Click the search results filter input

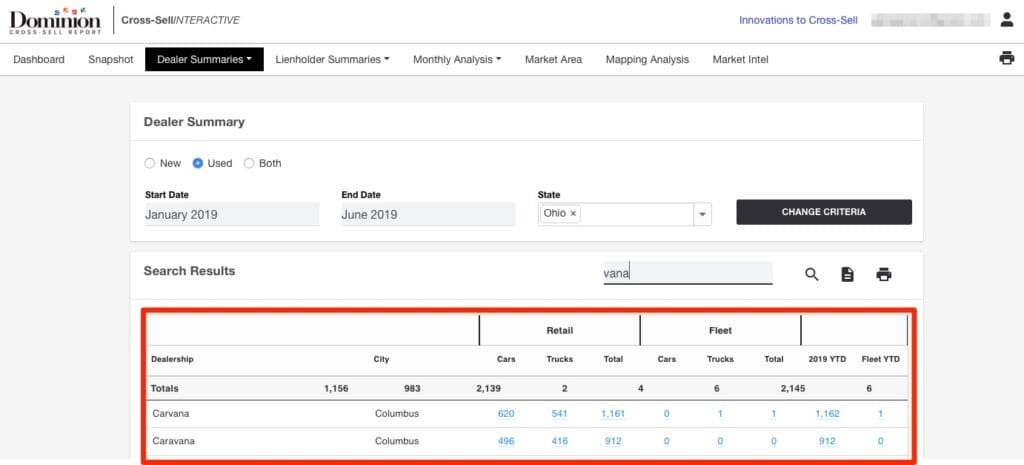click(688, 274)
